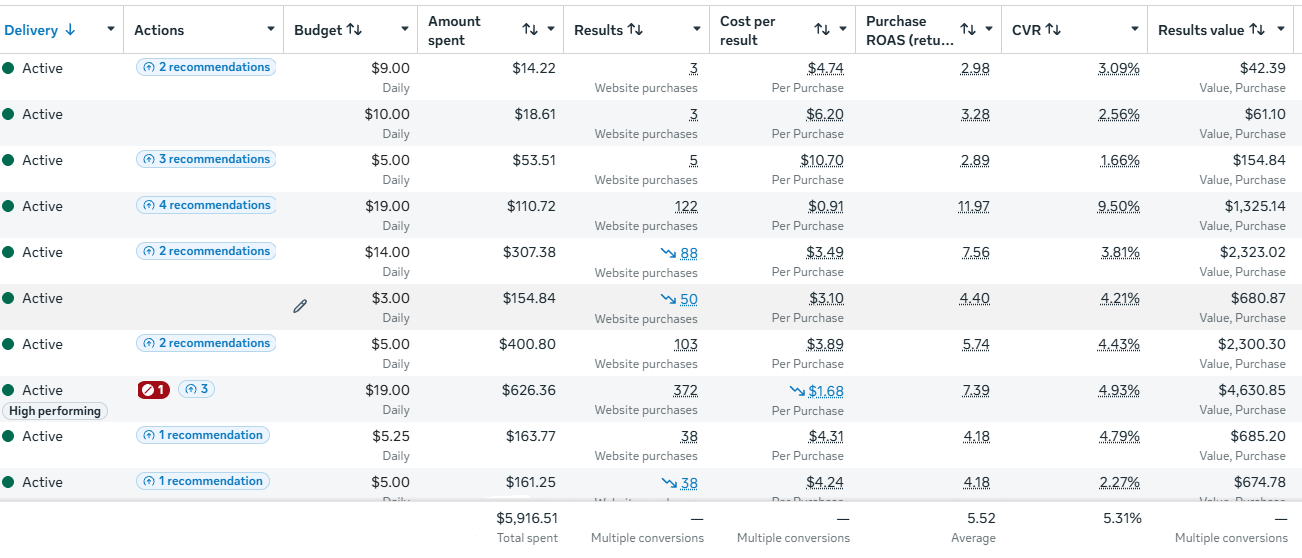Click the $0.91 cost per purchase value
The width and height of the screenshot is (1302, 558).
coord(826,206)
